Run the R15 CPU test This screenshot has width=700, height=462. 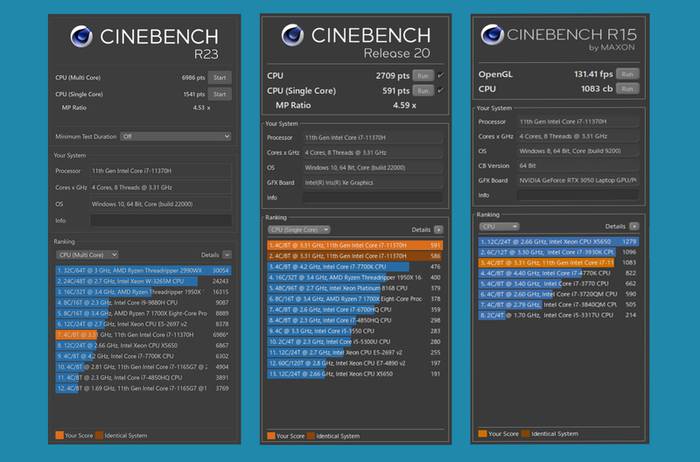tap(627, 89)
